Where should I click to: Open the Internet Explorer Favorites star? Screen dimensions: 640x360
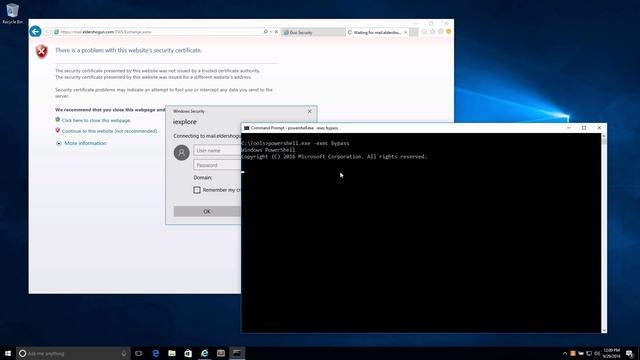[432, 31]
